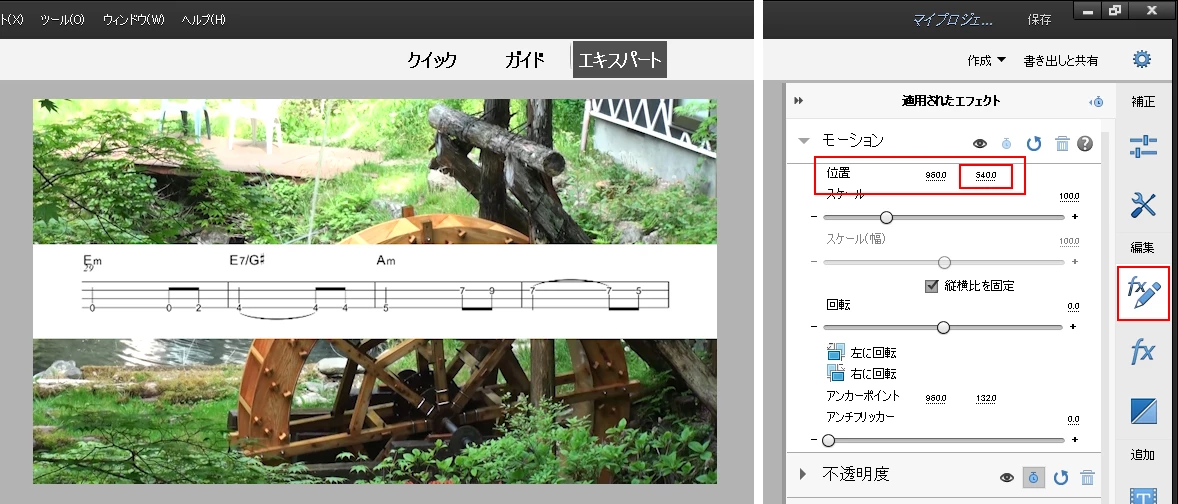Decrease アンチフリッカー with minus button
This screenshot has width=1178, height=504.
[814, 440]
